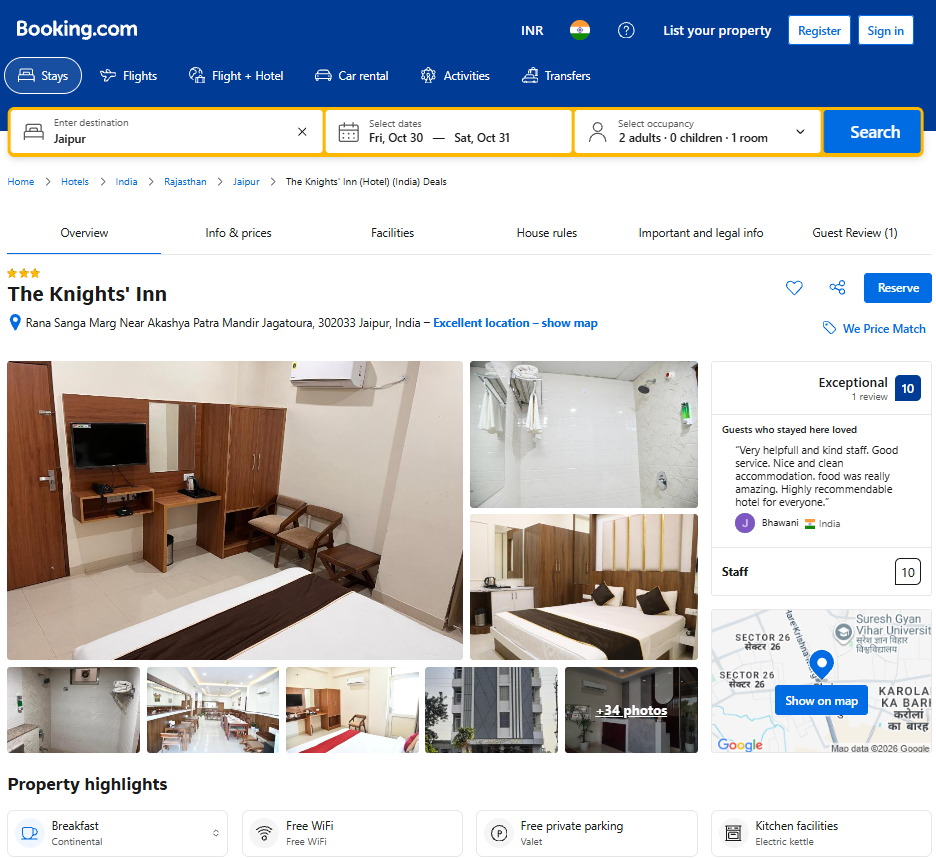Open the Sat, Oct 31 check-out date
Viewport: 936px width, 858px height.
point(482,138)
